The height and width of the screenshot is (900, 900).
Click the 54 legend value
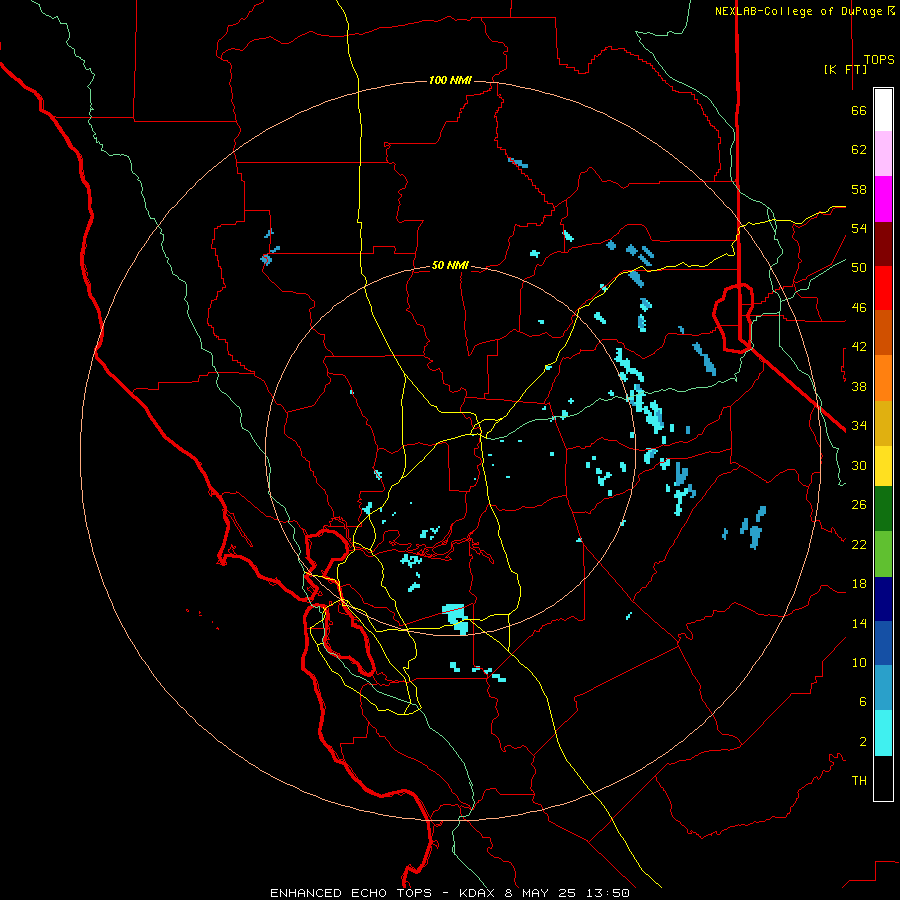(x=859, y=228)
